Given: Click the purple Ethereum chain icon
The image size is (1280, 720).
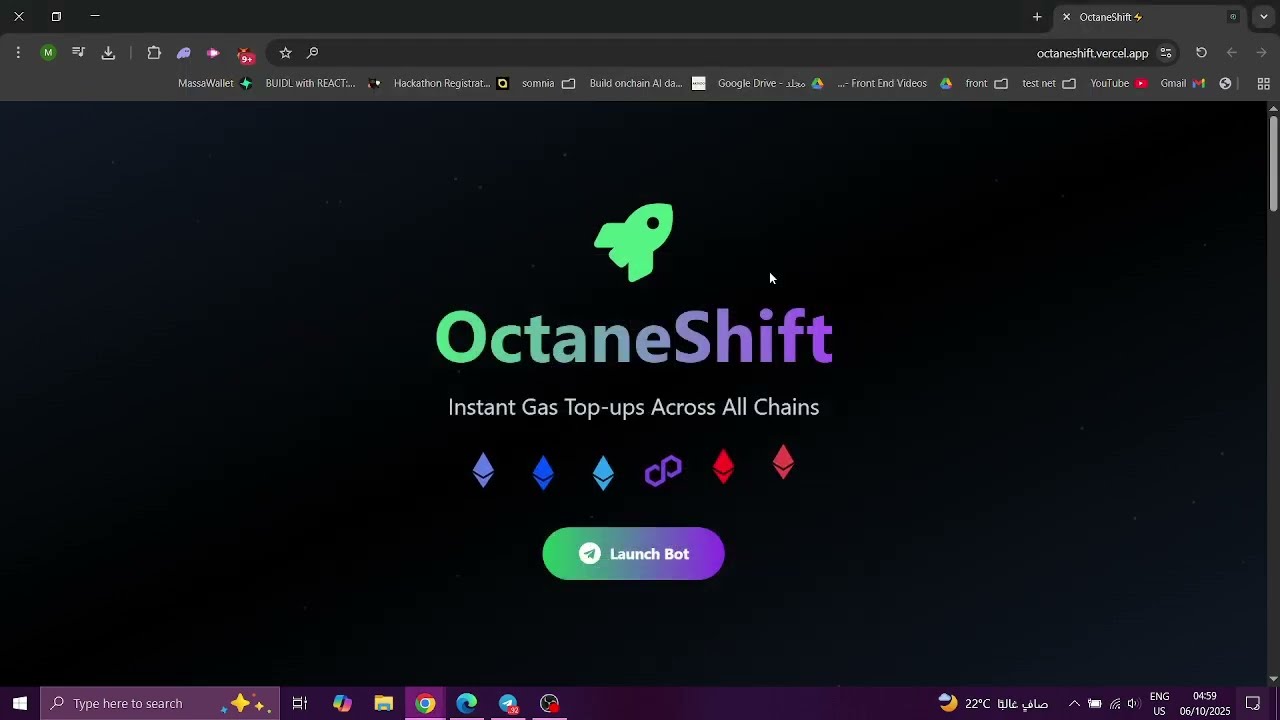Looking at the screenshot, I should pos(483,470).
